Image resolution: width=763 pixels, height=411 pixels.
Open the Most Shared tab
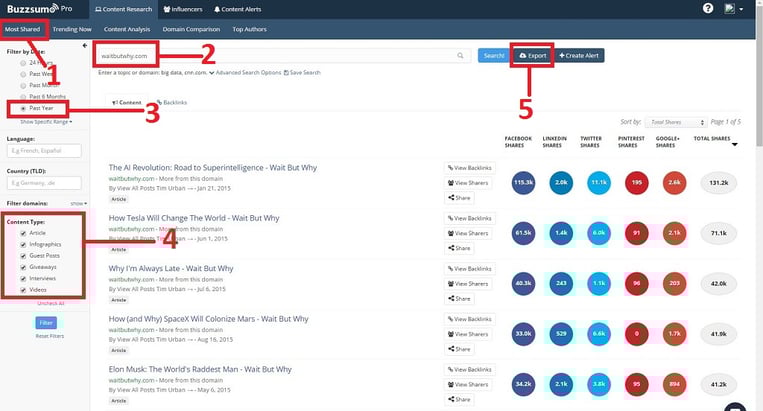(22, 29)
